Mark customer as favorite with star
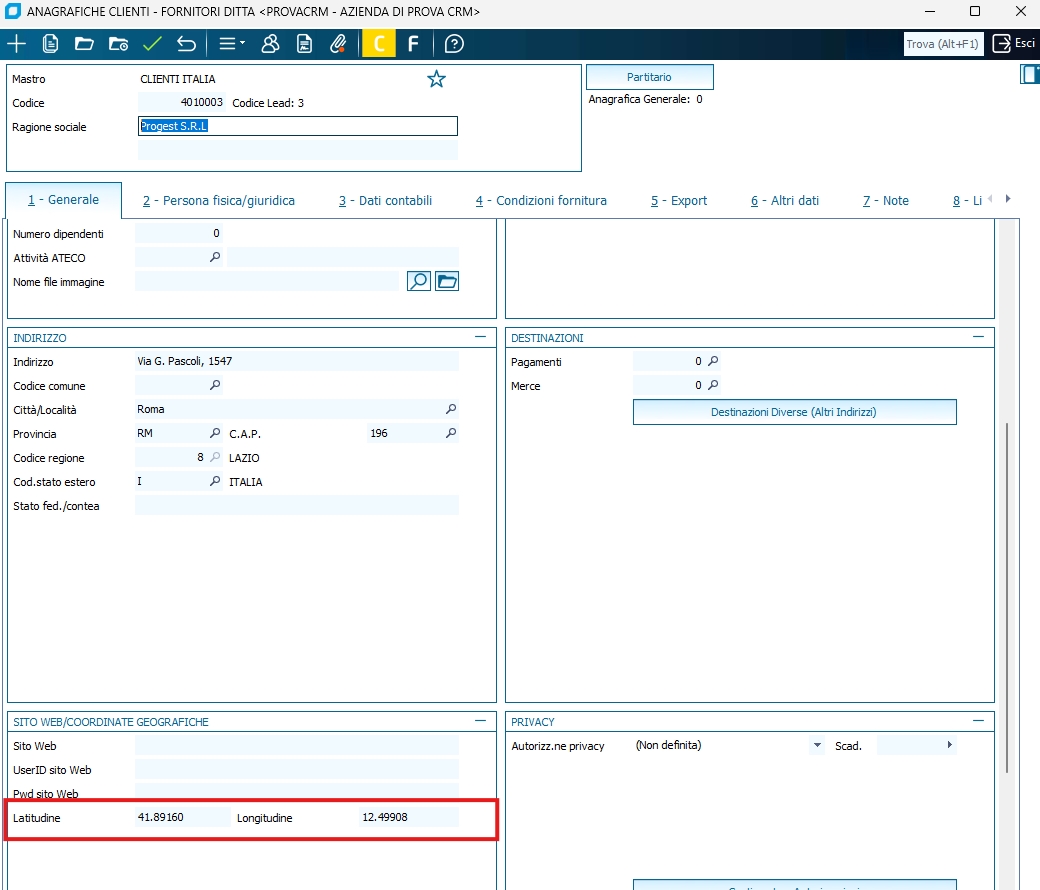This screenshot has height=890, width=1040. pos(436,79)
